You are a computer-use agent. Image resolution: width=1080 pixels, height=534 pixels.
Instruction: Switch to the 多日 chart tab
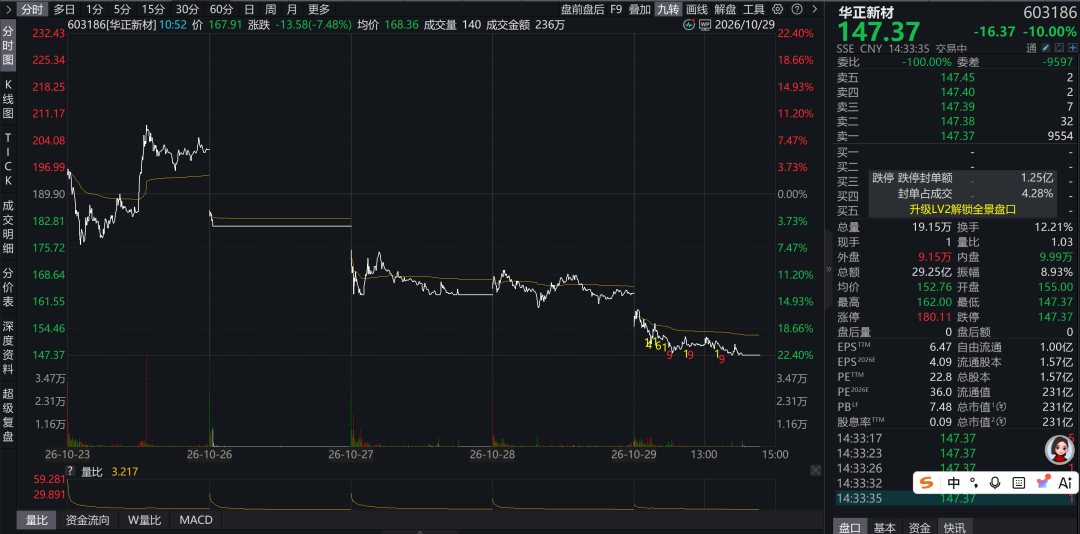pyautogui.click(x=64, y=10)
